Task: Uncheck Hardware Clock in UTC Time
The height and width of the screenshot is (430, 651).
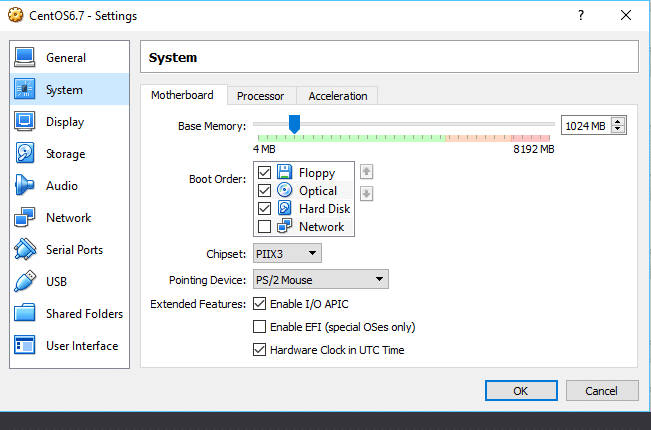Action: 261,350
